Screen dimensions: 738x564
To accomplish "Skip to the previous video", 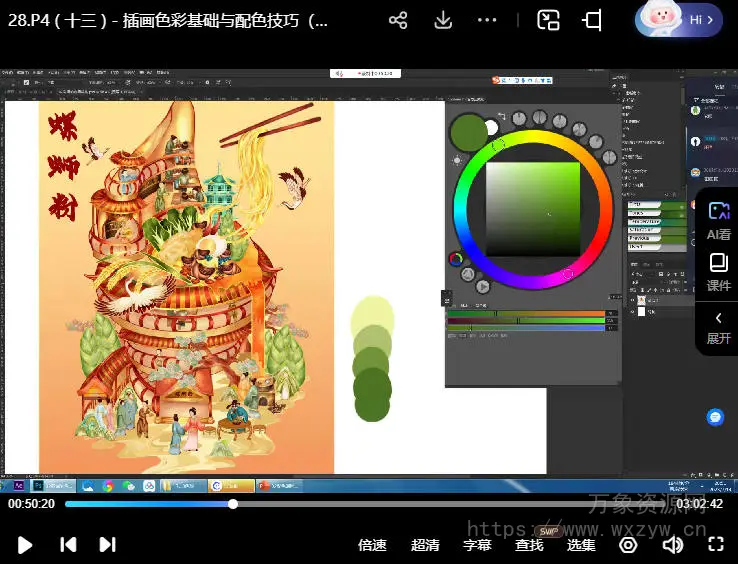I will pyautogui.click(x=68, y=545).
